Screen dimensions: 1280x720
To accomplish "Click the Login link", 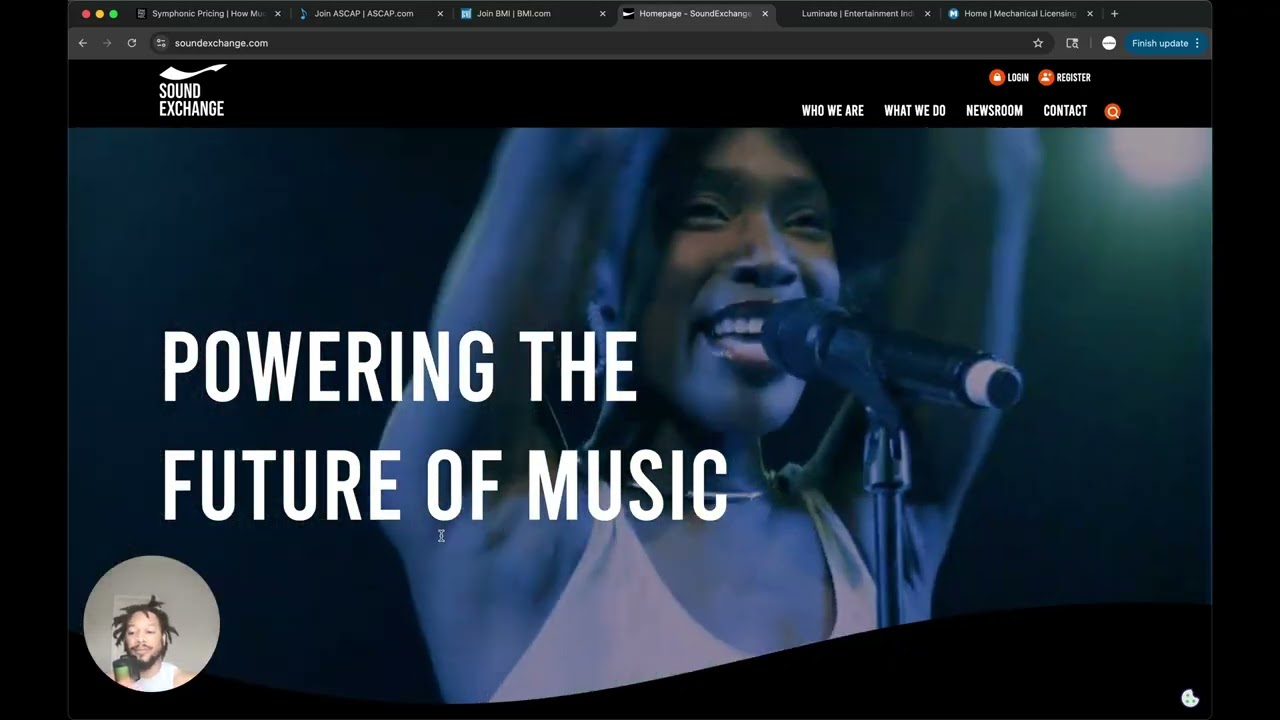I will click(x=1018, y=77).
